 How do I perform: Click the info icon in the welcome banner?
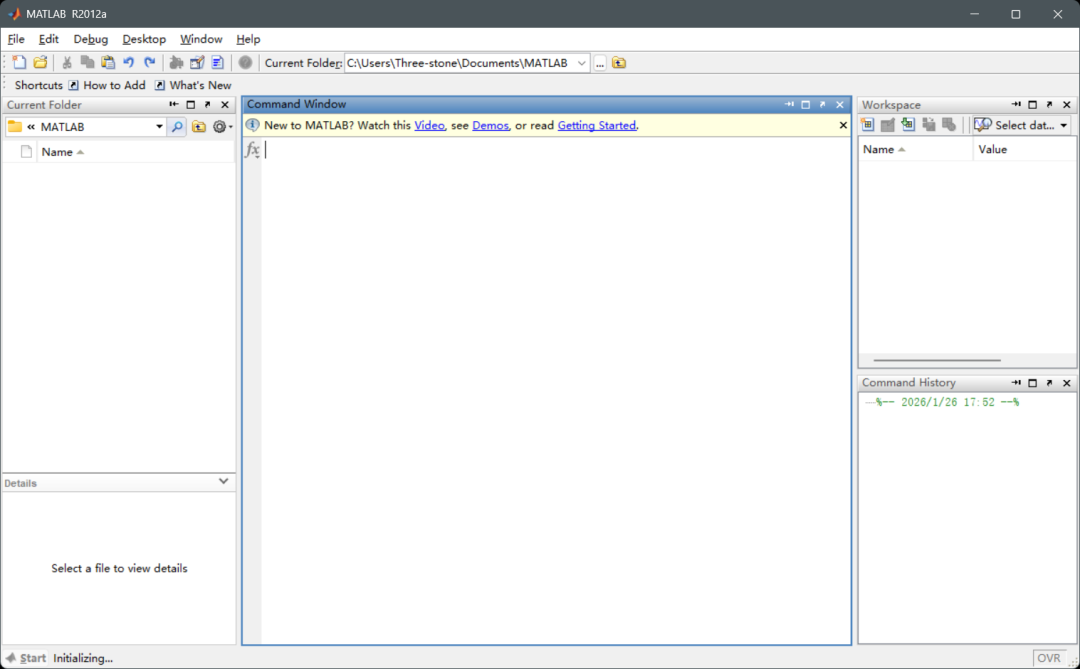253,125
